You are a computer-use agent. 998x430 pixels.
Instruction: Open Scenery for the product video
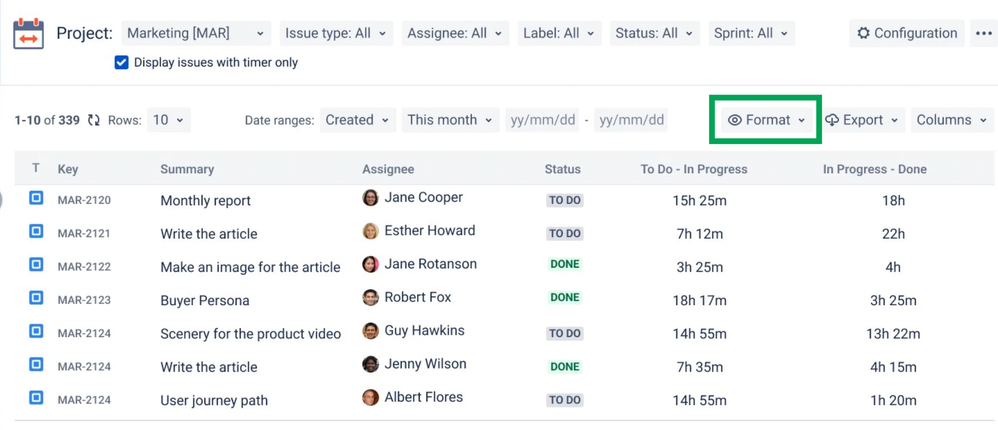[250, 334]
